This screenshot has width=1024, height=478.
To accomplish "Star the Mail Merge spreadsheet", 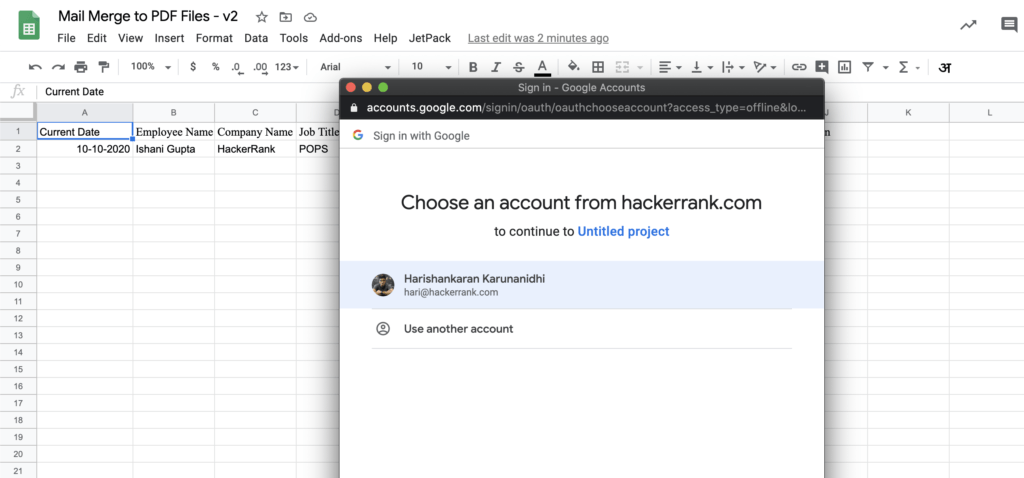I will pyautogui.click(x=261, y=17).
